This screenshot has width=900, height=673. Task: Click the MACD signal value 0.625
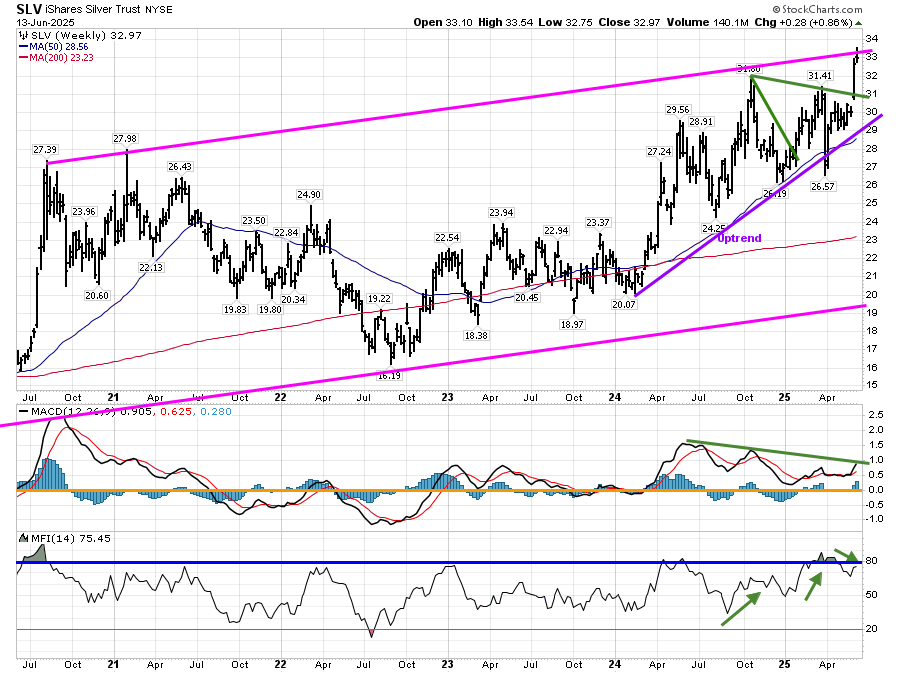176,411
